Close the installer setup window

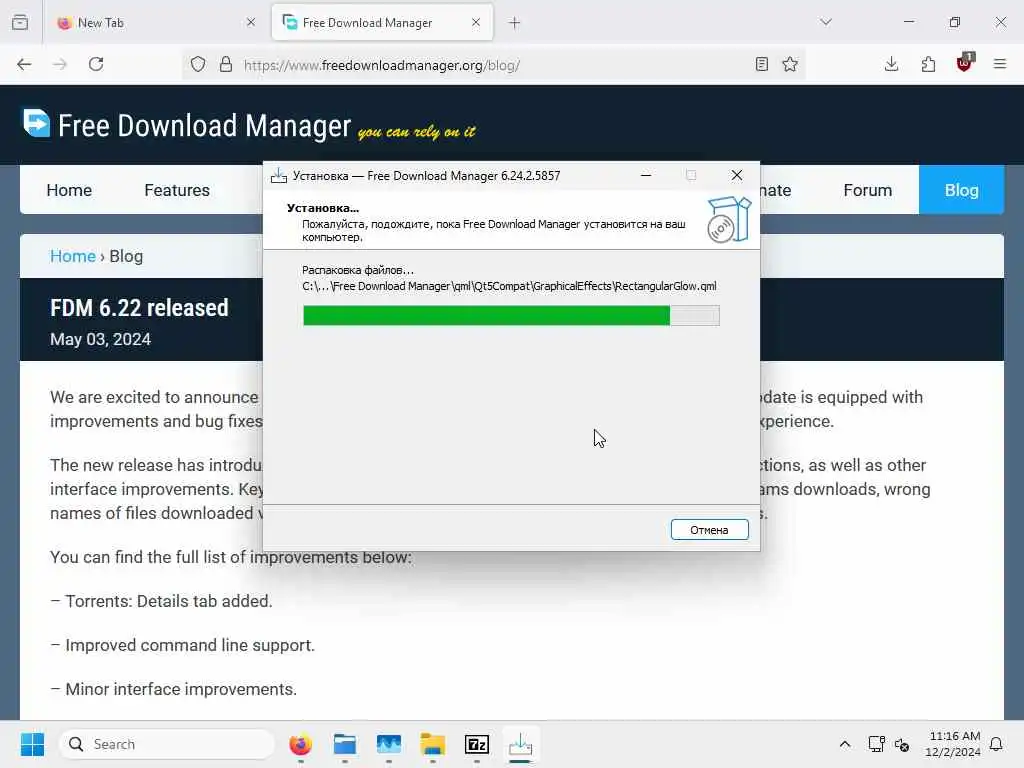pos(737,175)
